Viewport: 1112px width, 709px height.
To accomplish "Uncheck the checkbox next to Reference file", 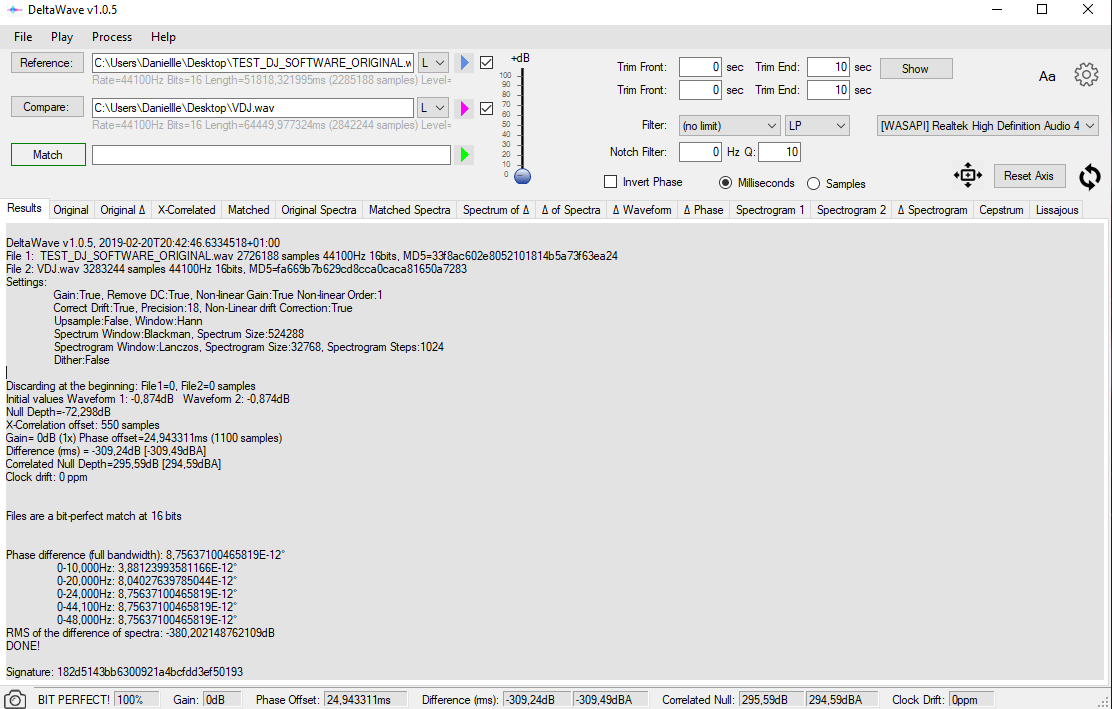I will tap(487, 63).
